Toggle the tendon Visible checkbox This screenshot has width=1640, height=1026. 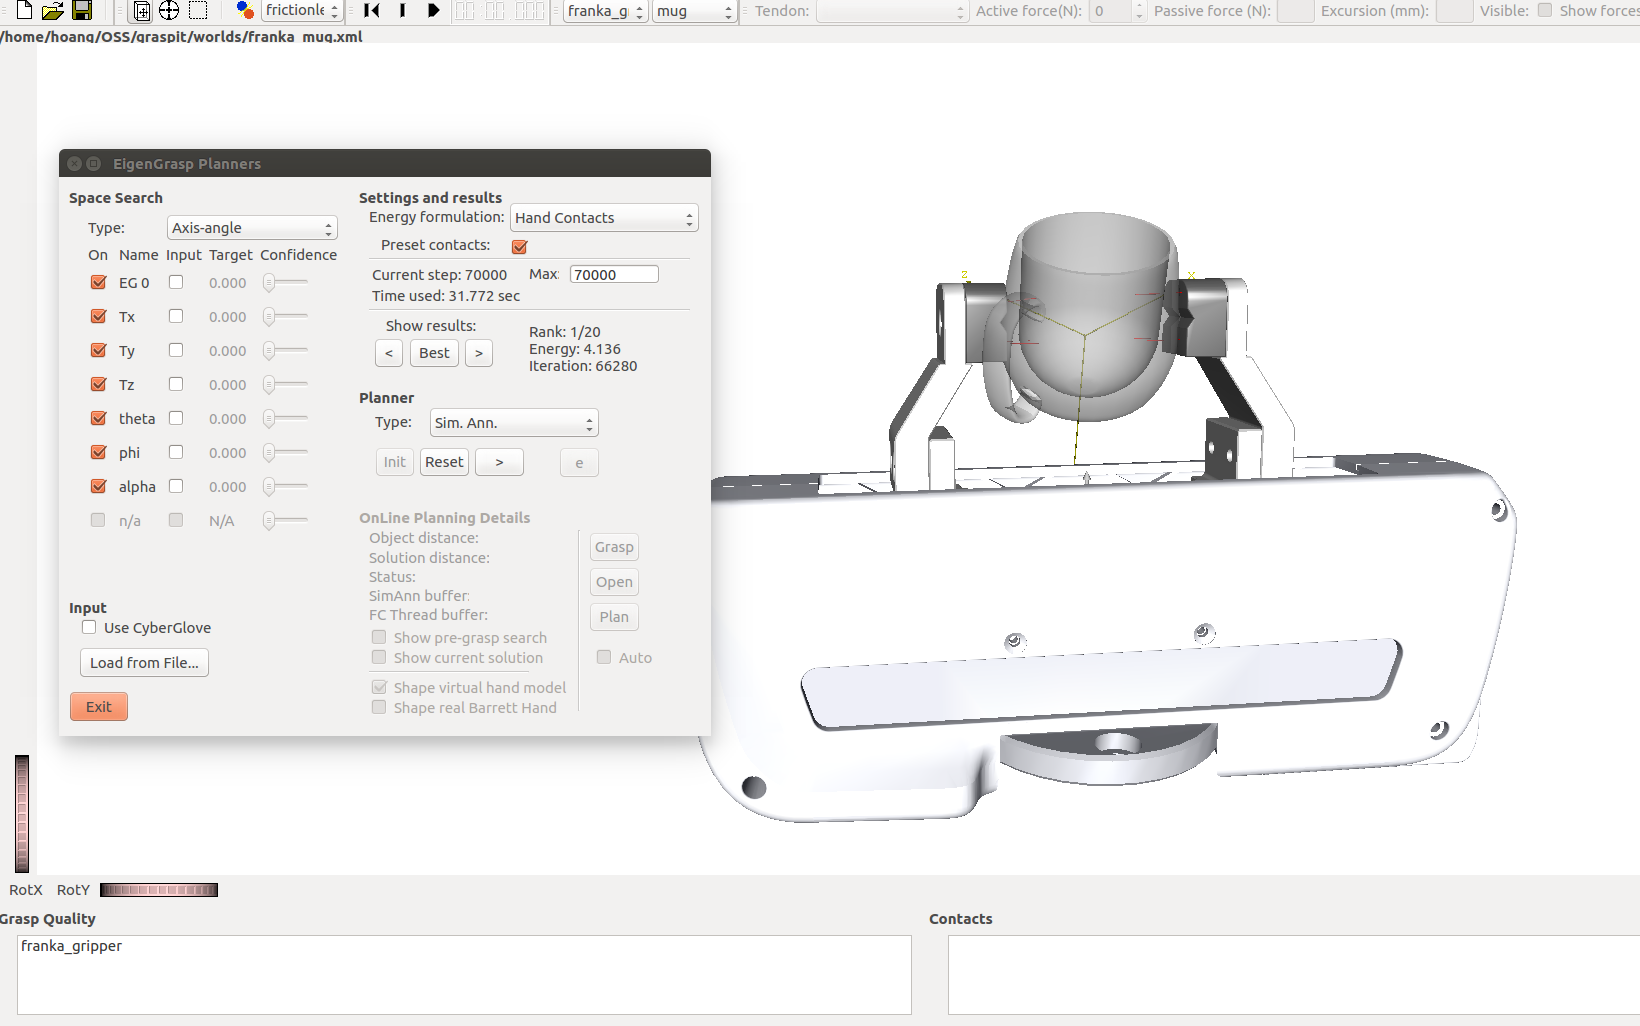pos(1544,10)
